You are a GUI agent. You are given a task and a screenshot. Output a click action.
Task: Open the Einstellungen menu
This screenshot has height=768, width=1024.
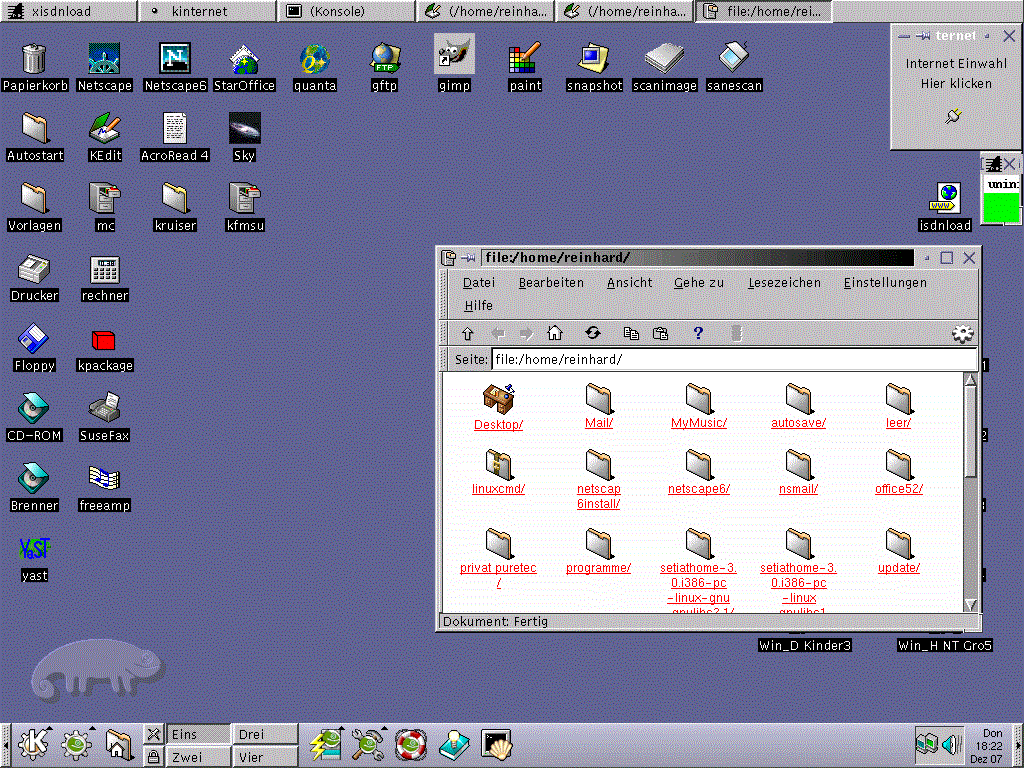click(x=884, y=283)
